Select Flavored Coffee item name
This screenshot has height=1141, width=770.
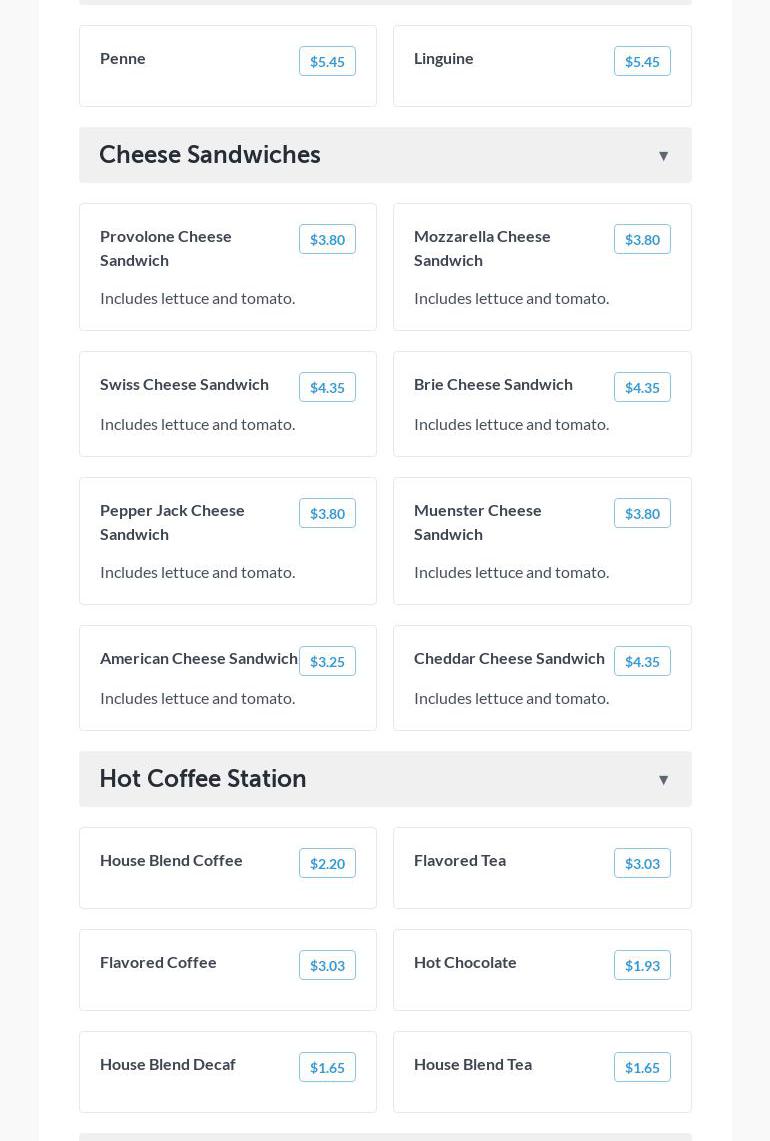[x=158, y=962]
